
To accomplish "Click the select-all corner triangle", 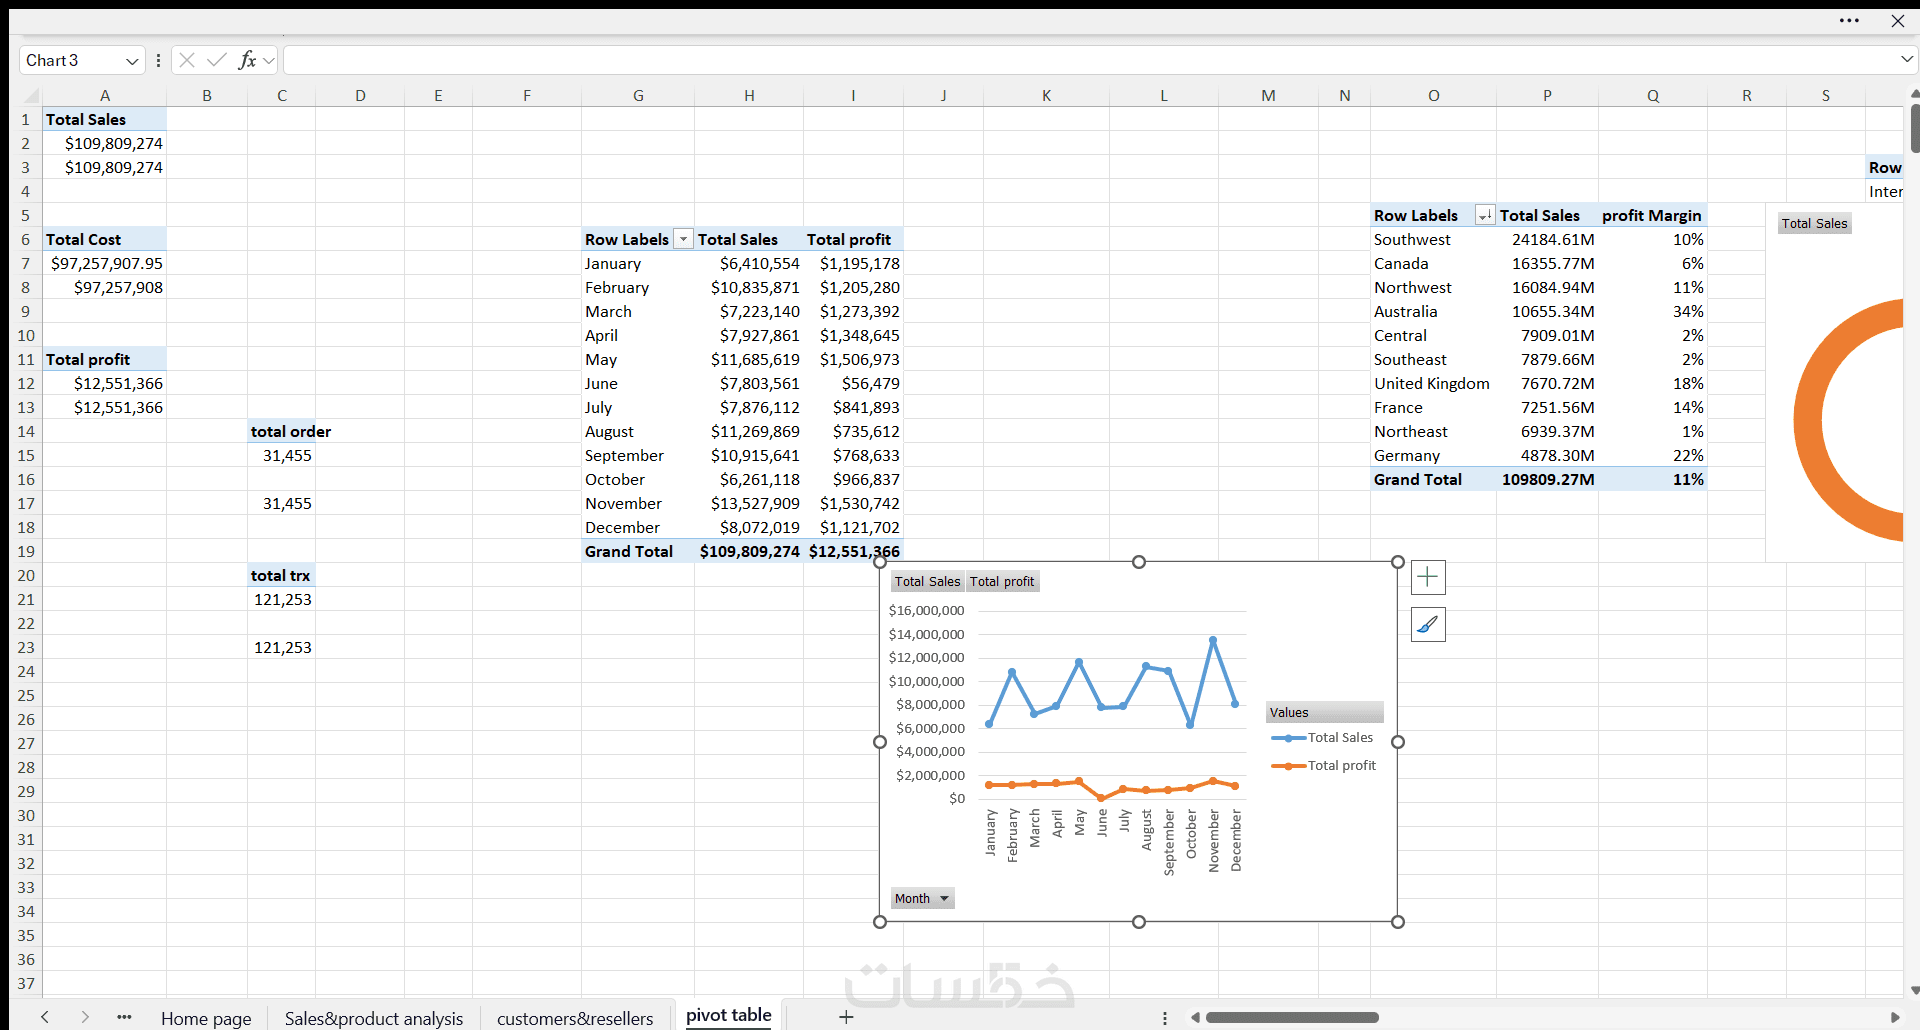I will coord(31,96).
